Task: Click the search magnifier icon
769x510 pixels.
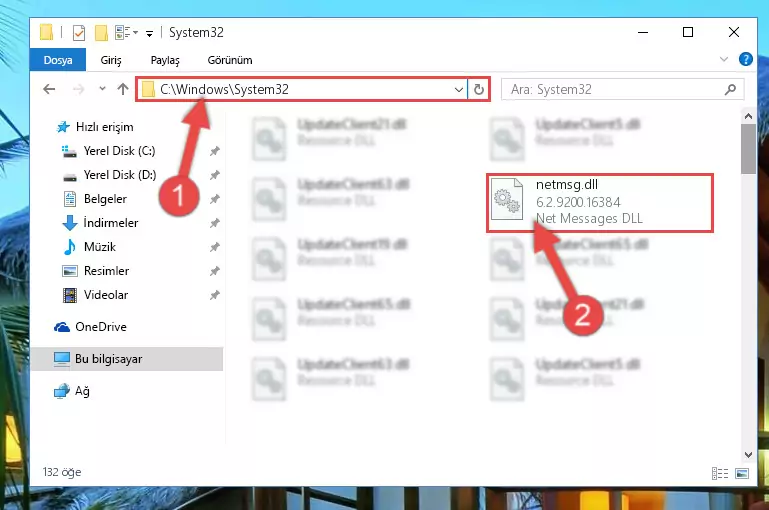Action: click(730, 89)
